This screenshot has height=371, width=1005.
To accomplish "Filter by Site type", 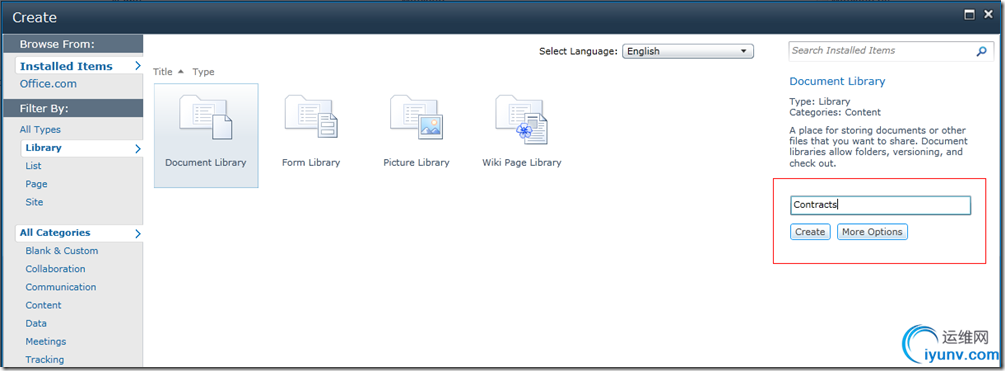I will 35,202.
